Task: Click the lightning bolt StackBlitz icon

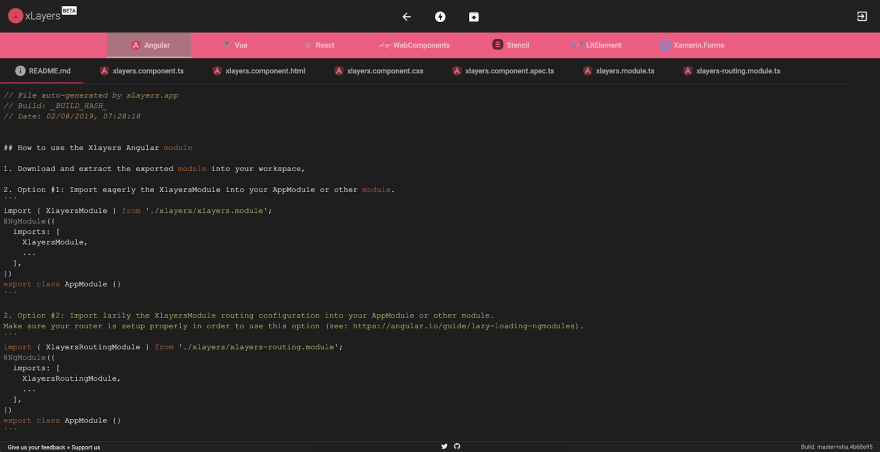Action: [x=441, y=17]
